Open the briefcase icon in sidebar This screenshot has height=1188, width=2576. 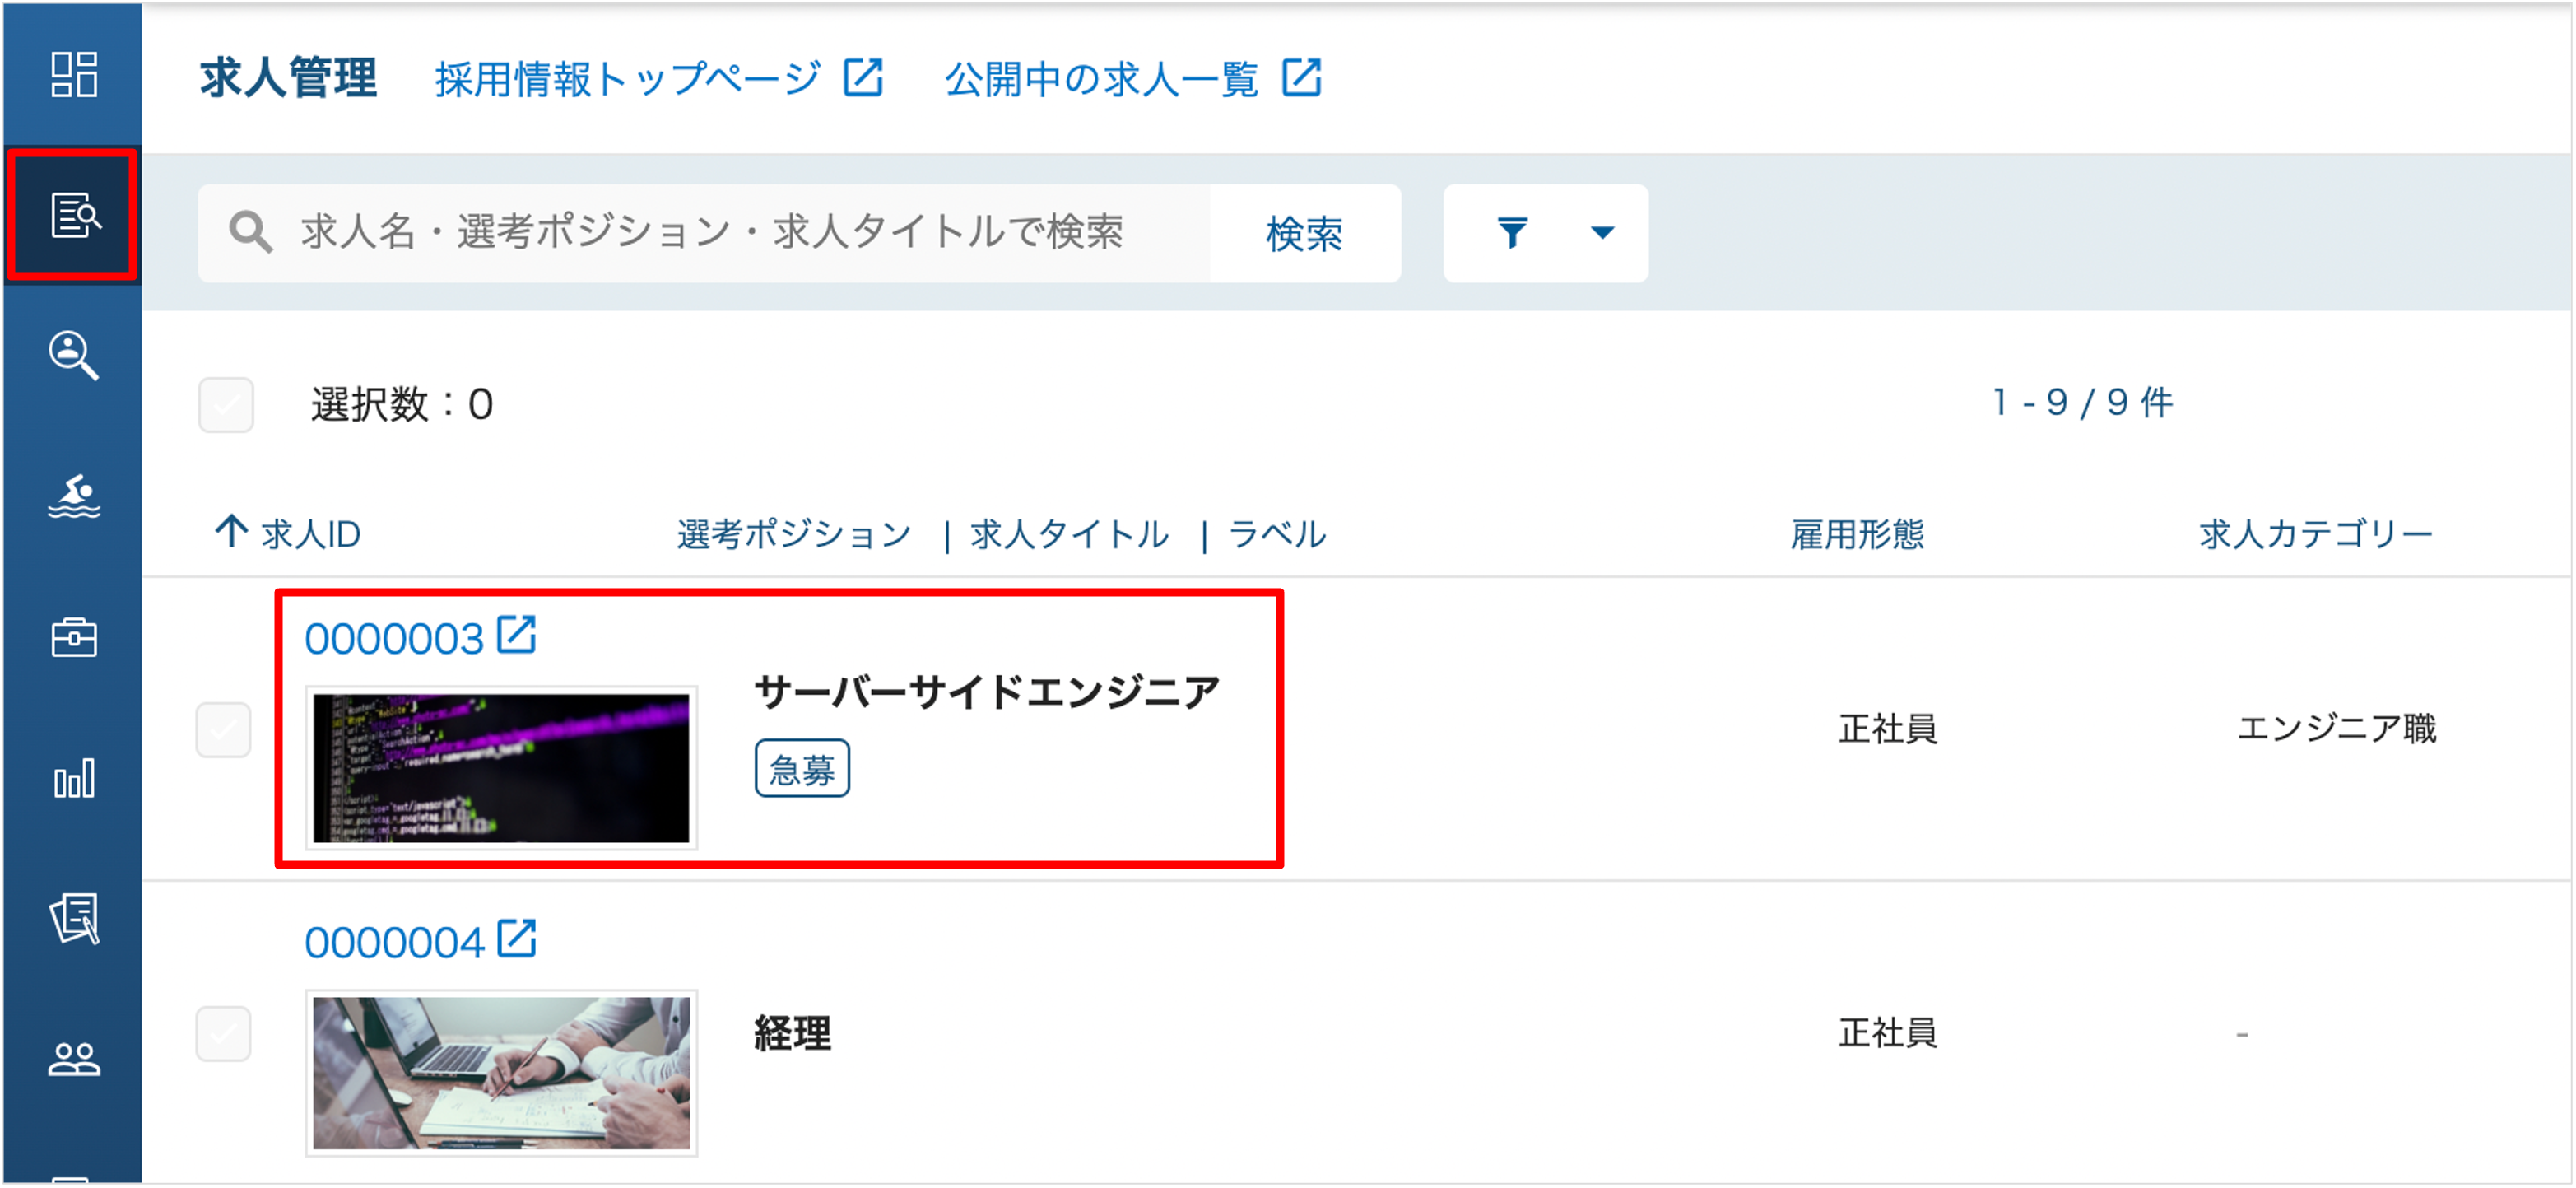click(73, 637)
